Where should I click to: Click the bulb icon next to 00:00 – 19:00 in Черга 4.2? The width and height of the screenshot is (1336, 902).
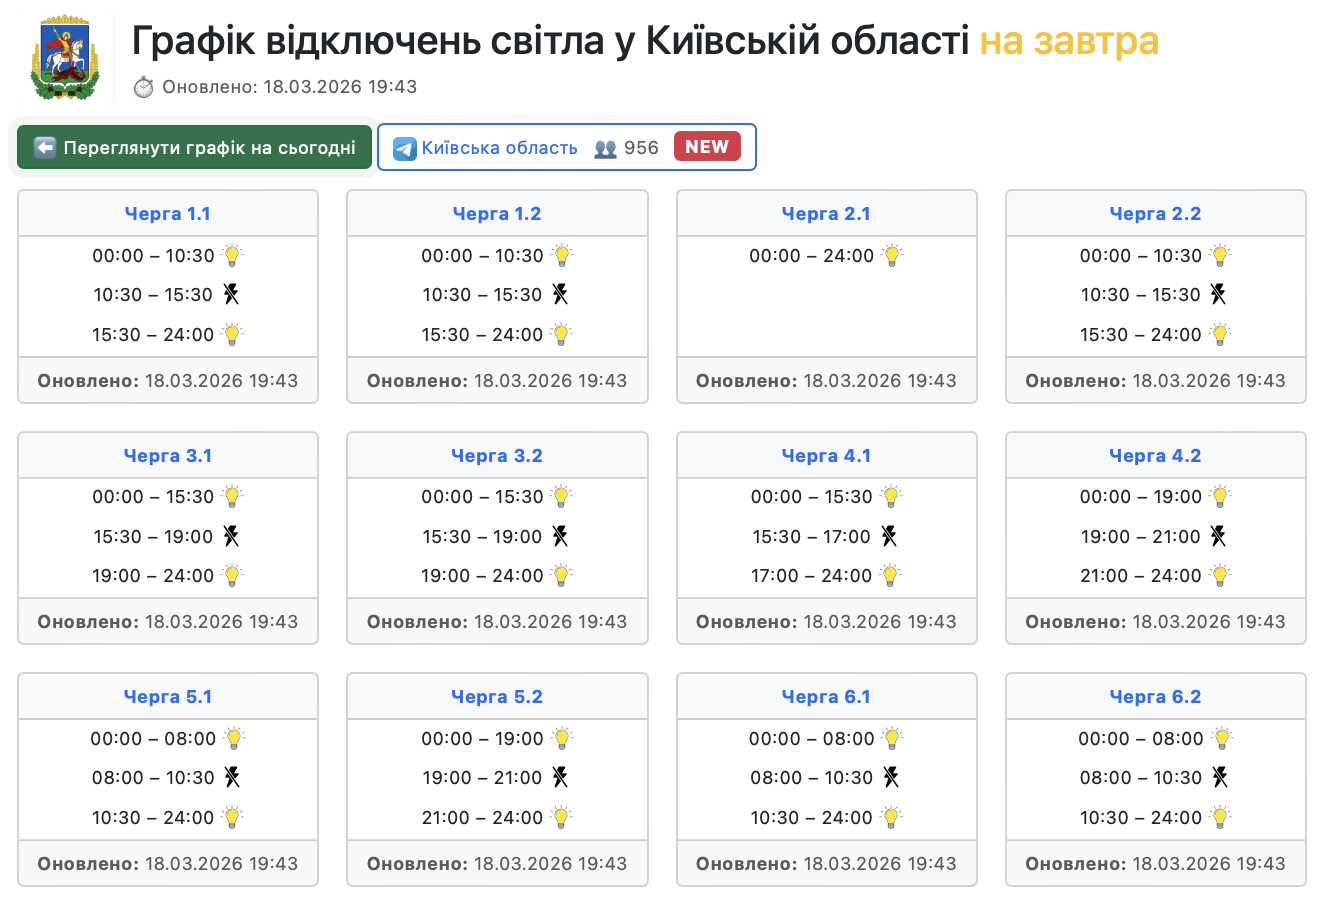[1220, 497]
